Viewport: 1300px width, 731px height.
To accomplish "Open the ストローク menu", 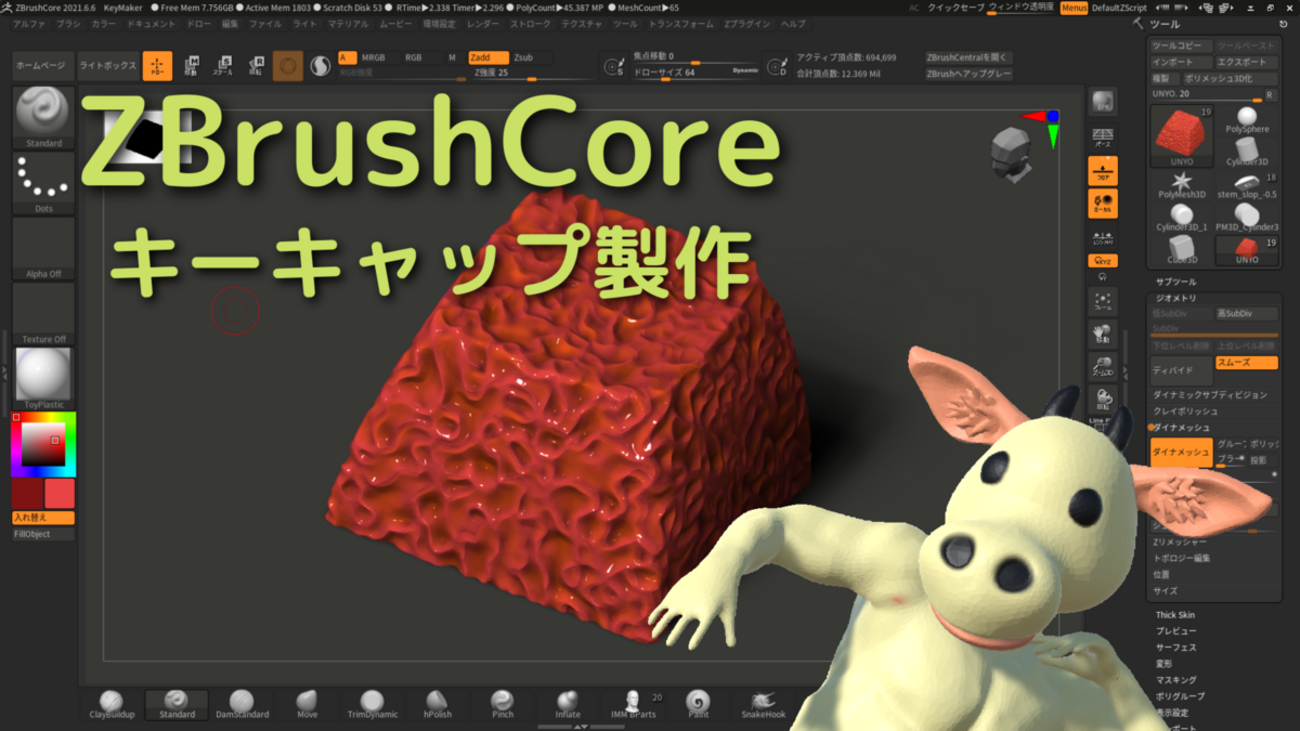I will (x=530, y=24).
